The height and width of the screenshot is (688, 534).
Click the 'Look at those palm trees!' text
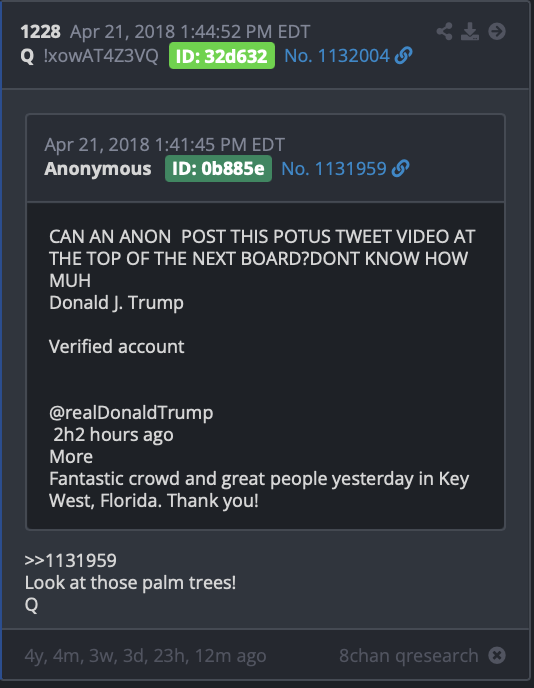click(x=130, y=583)
